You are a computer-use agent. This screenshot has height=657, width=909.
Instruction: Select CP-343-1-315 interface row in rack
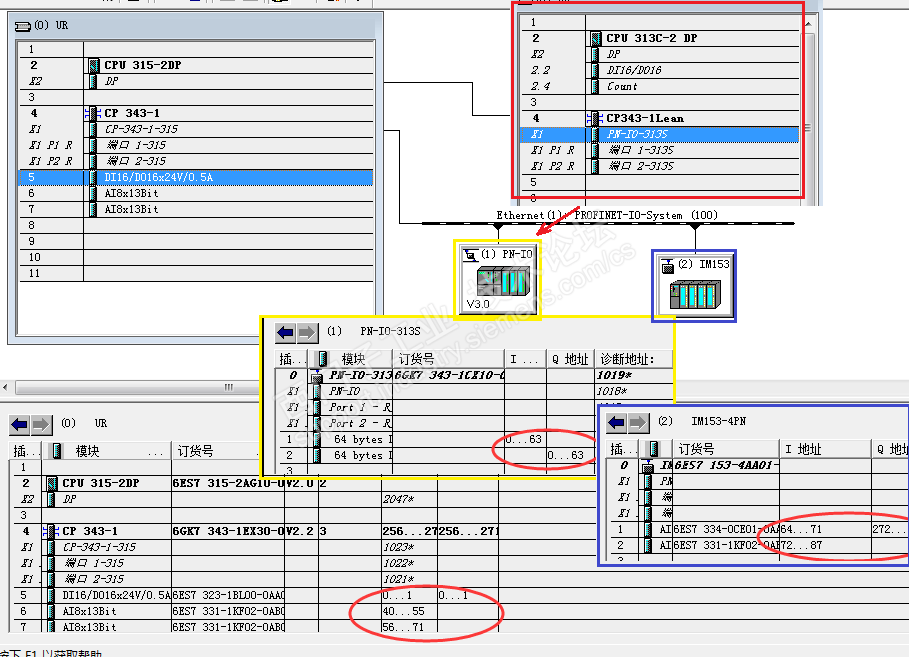click(x=196, y=129)
